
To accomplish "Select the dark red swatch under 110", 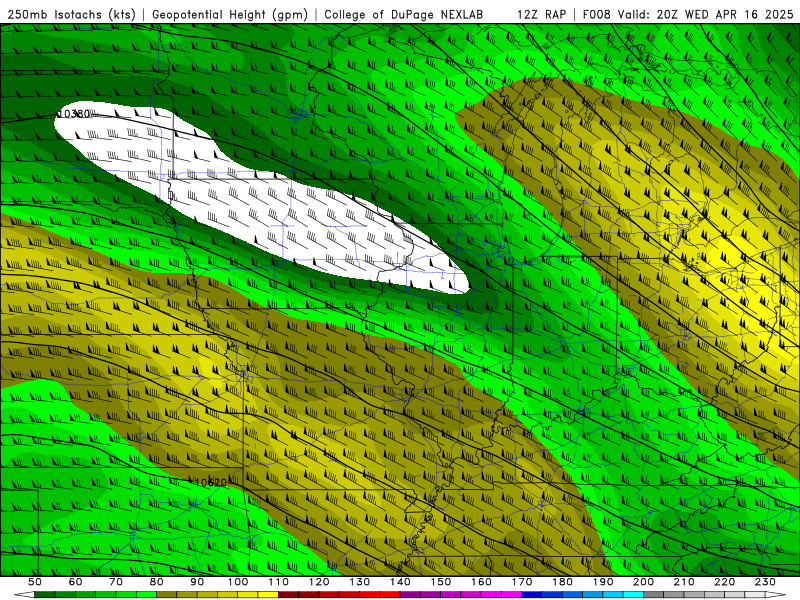I will coord(288,594).
